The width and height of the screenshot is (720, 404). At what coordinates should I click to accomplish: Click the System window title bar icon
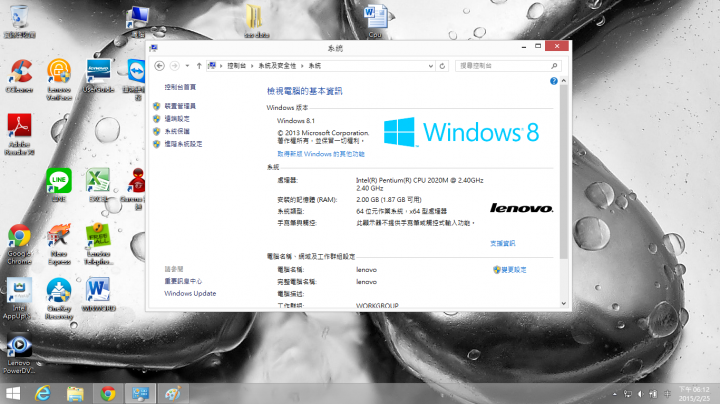pyautogui.click(x=154, y=48)
